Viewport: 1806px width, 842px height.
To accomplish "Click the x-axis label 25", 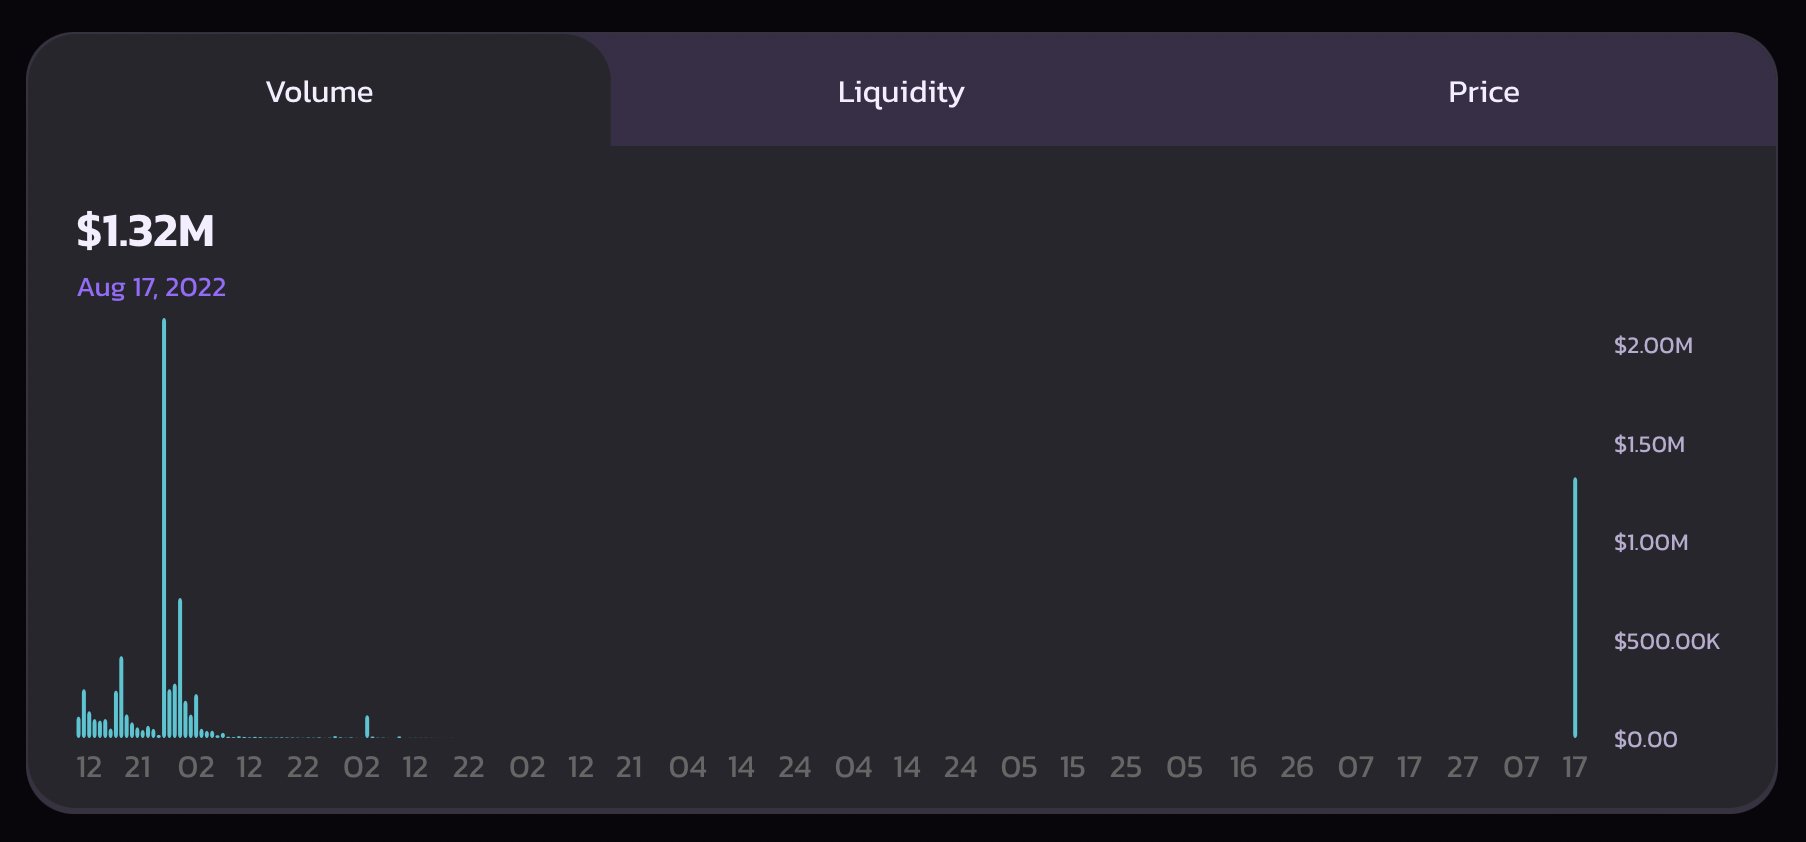I will click(1126, 768).
